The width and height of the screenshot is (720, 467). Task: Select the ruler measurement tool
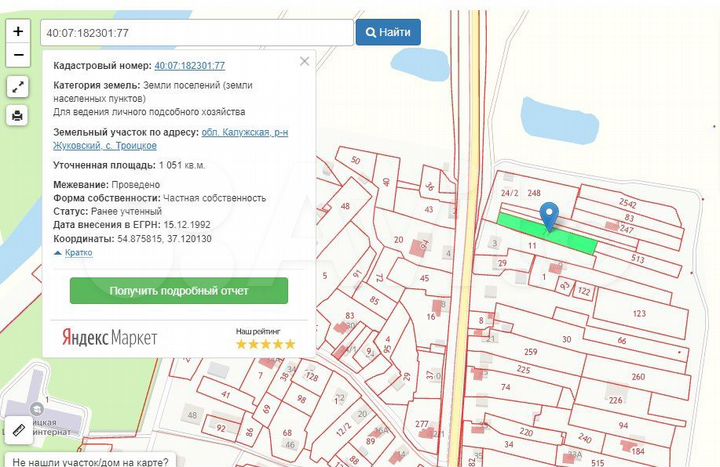(19, 430)
